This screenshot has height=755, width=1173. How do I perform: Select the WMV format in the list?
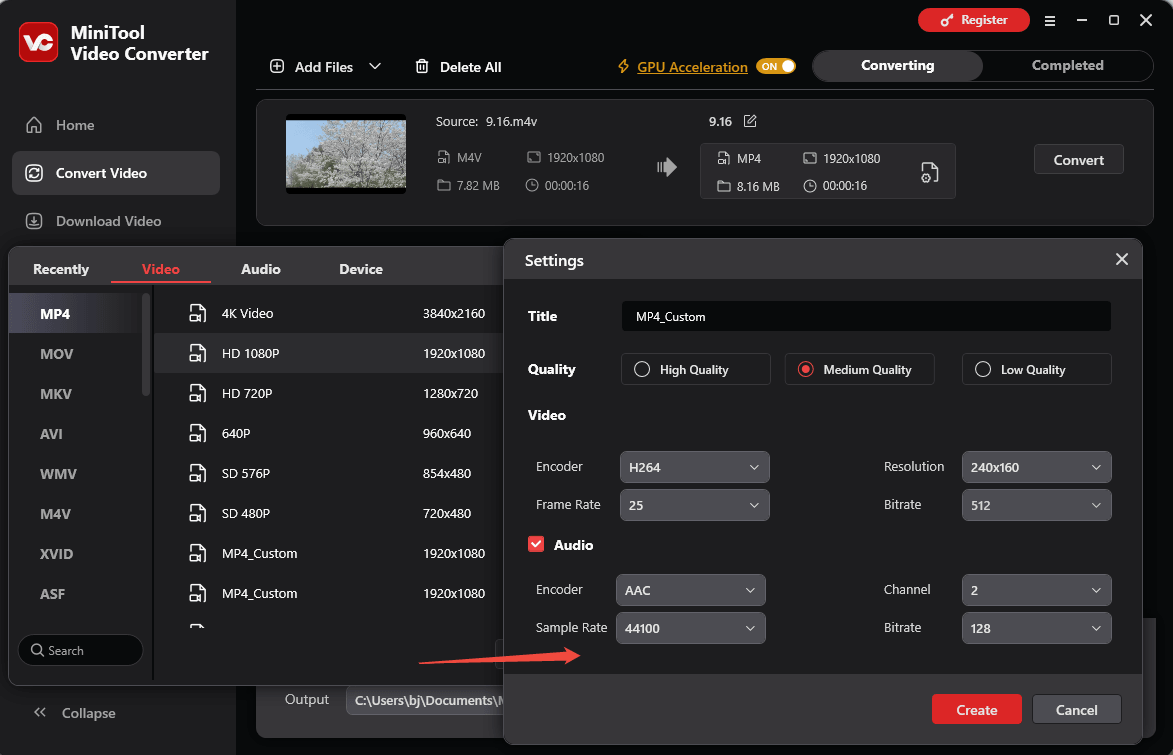(58, 474)
